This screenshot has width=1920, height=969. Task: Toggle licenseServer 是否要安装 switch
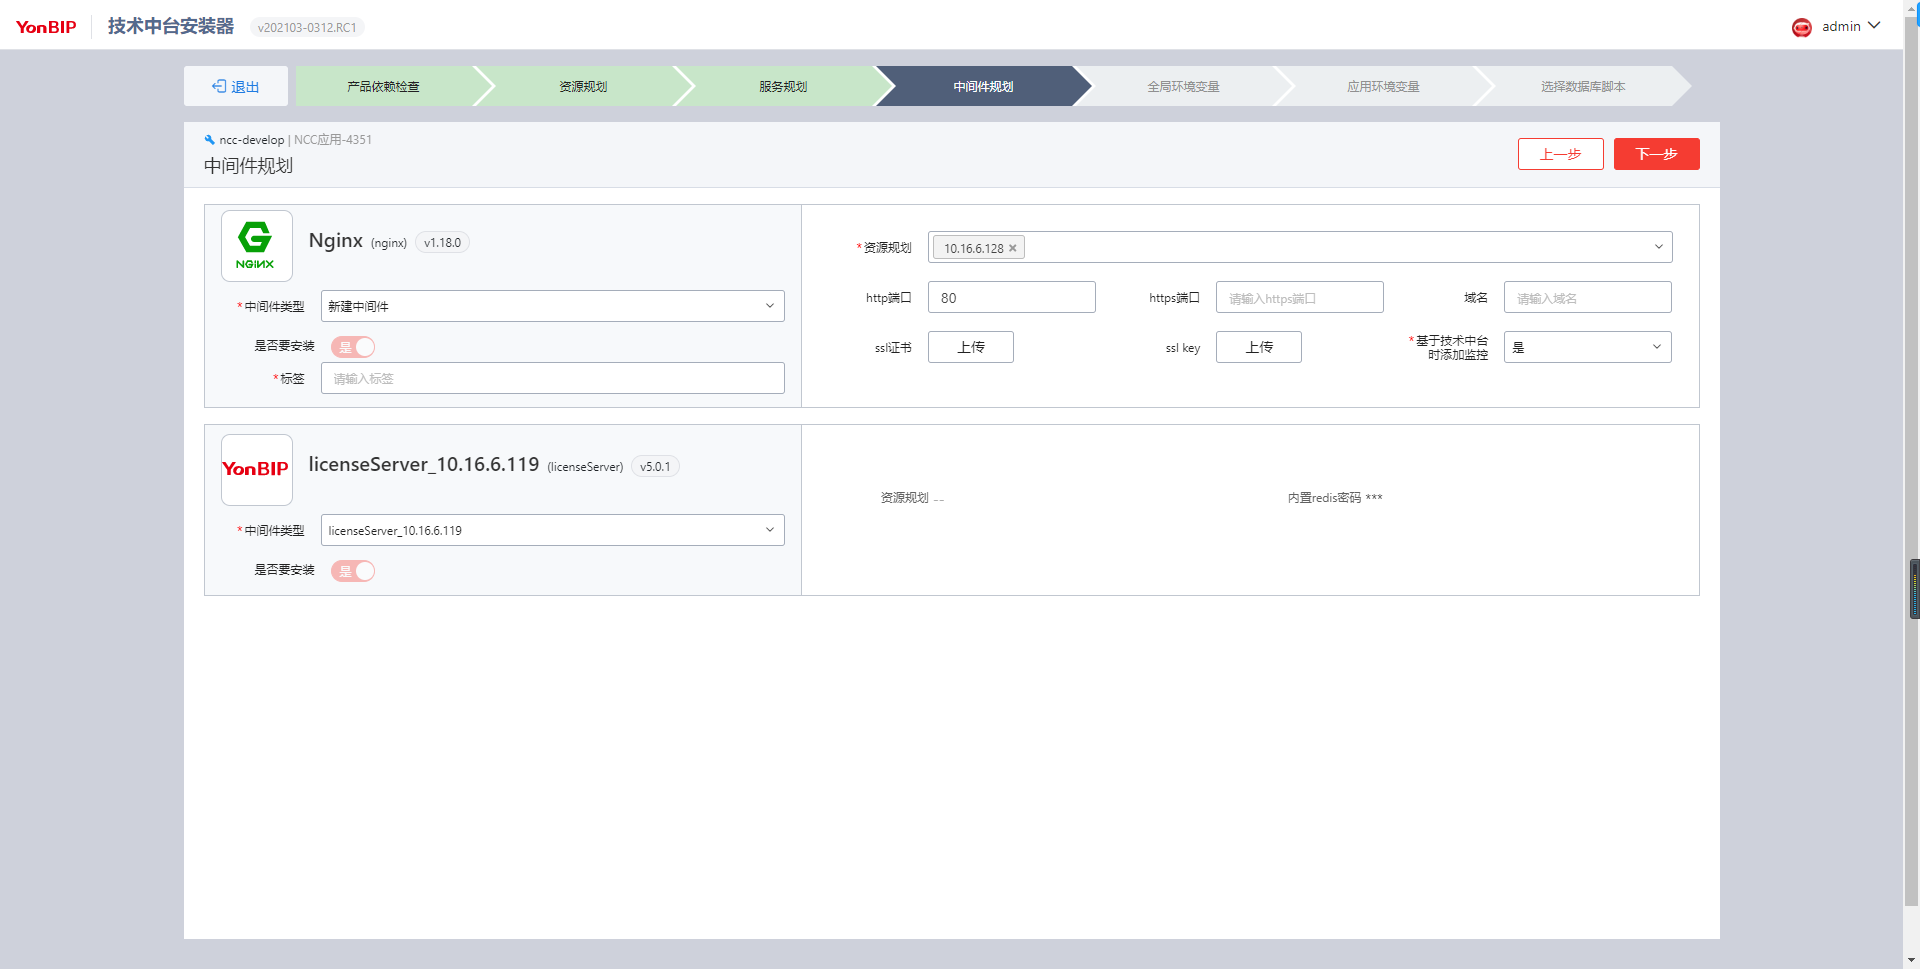click(x=353, y=571)
